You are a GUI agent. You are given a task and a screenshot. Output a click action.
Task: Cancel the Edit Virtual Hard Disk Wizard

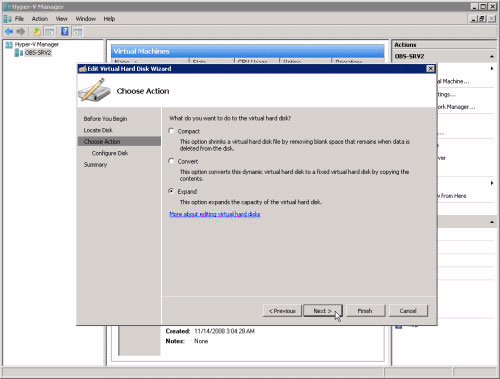408,311
